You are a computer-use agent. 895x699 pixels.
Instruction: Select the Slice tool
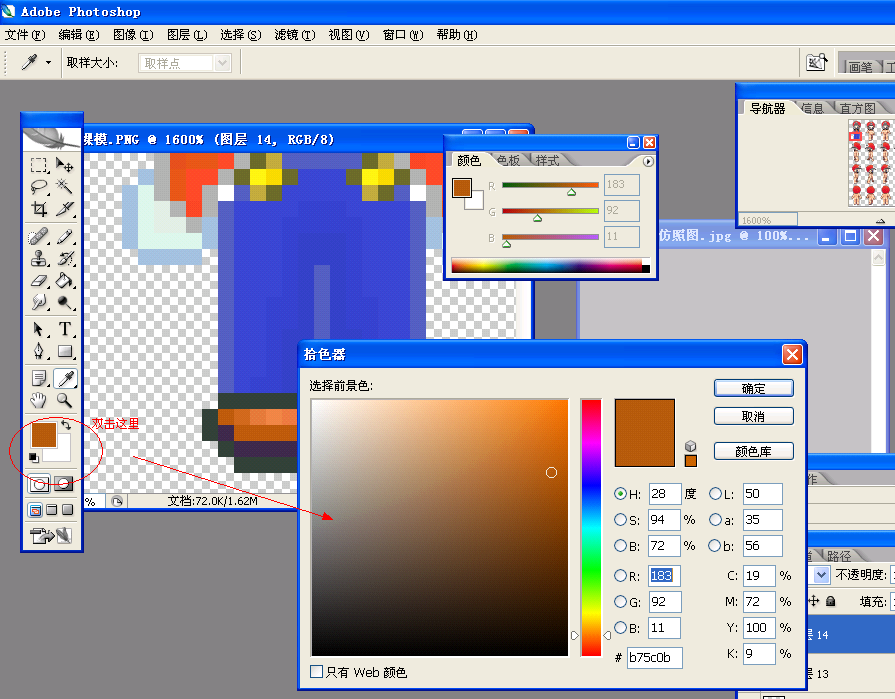[x=64, y=209]
